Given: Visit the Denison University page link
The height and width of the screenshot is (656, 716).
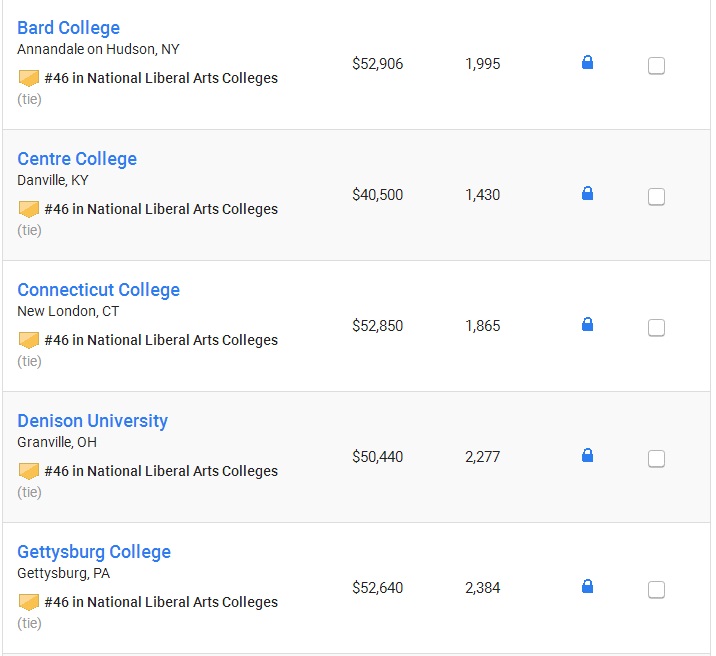Looking at the screenshot, I should 93,421.
